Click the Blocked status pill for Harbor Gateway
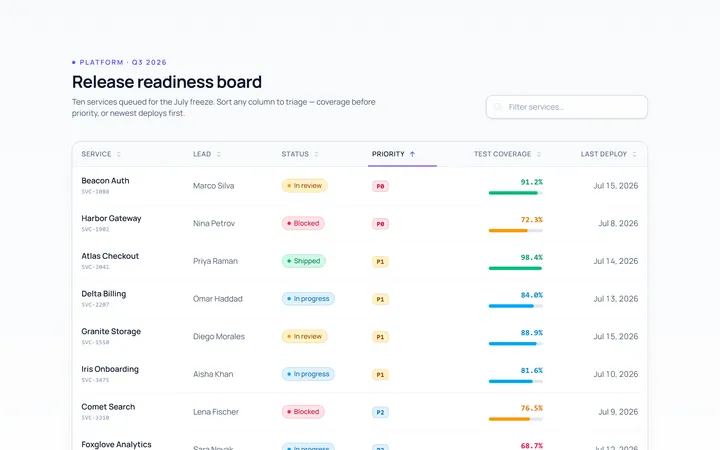Screen dimensions: 720x450 (x=303, y=223)
